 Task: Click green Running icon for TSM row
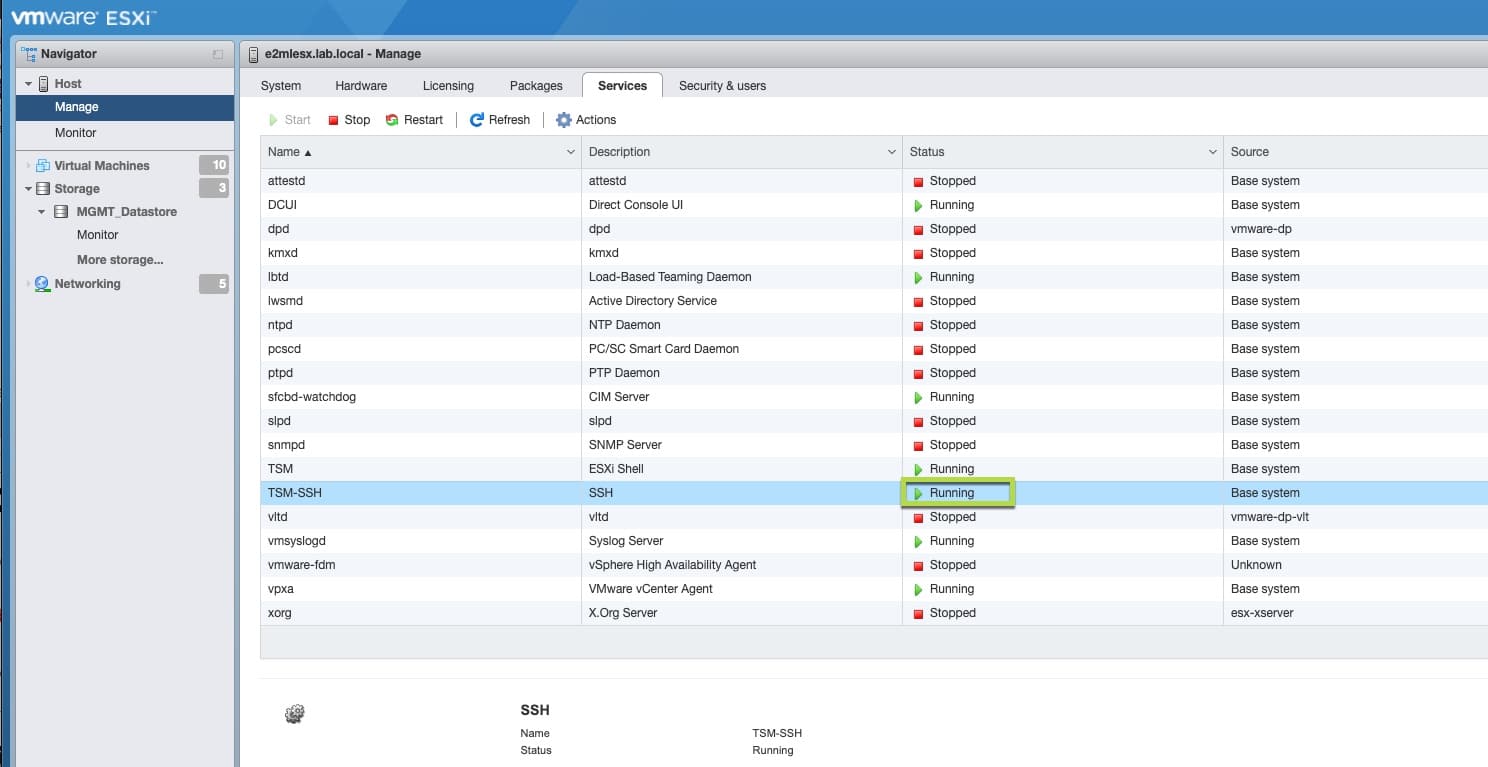(x=918, y=469)
